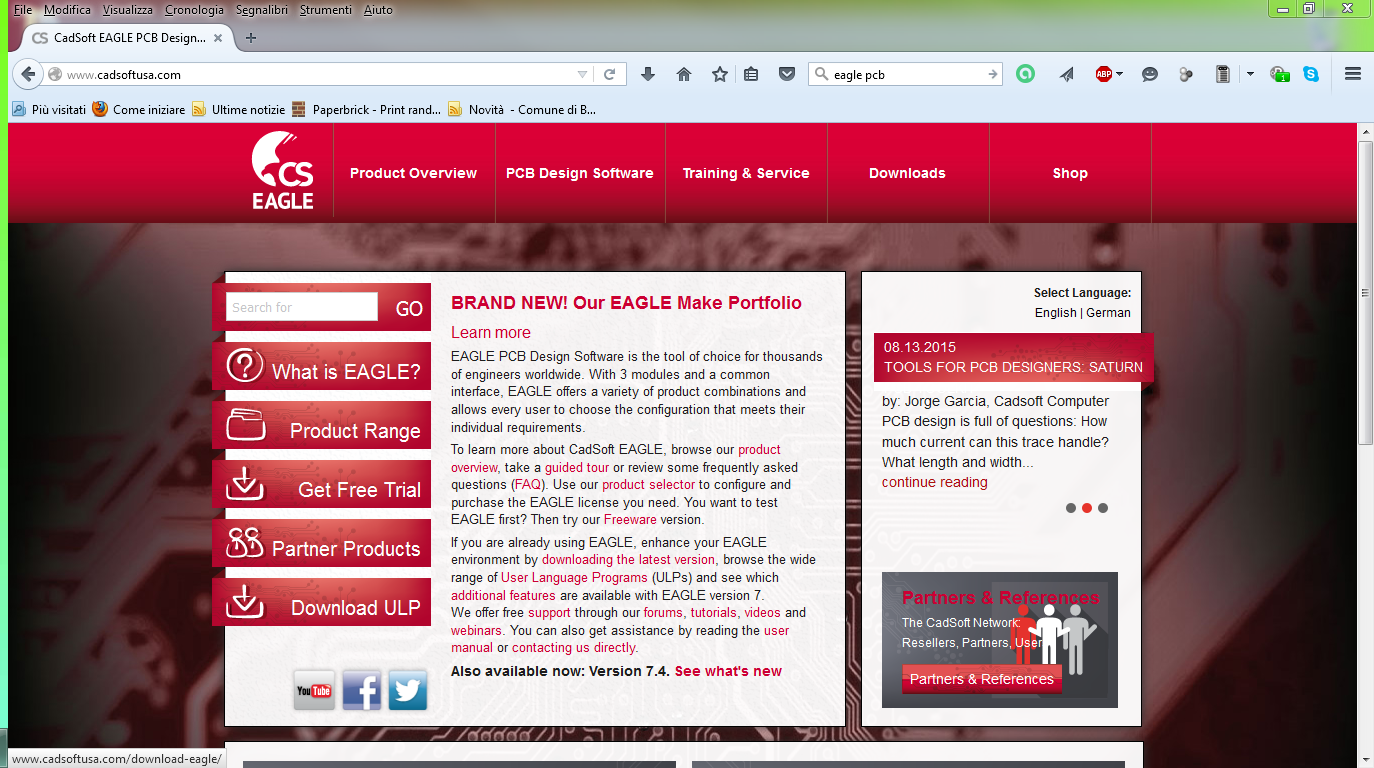Open the Strumenti menu

click(326, 10)
